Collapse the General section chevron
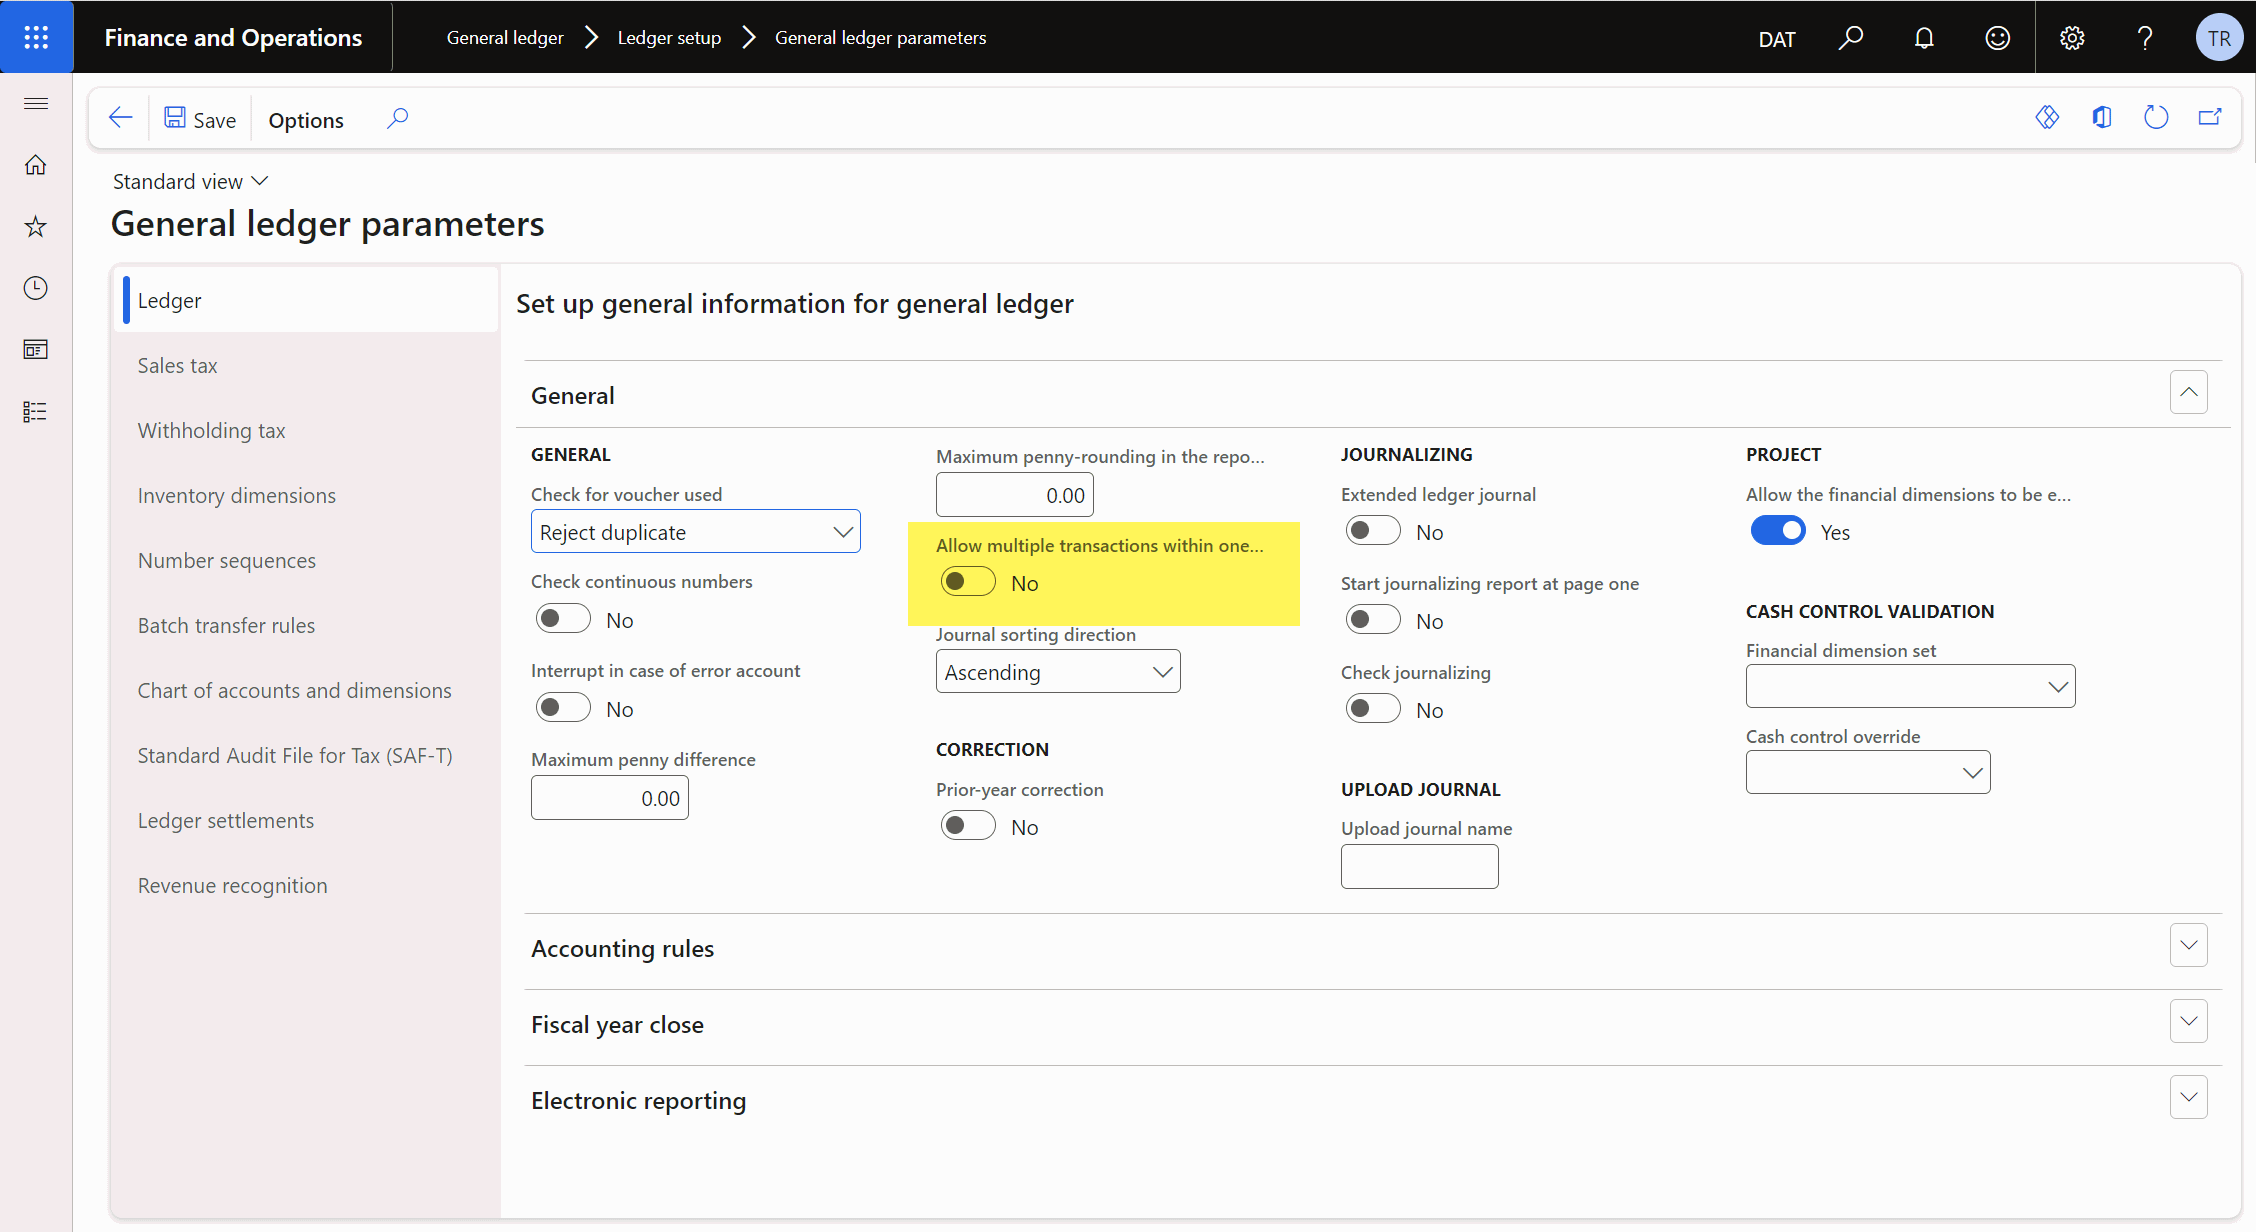This screenshot has width=2256, height=1232. 2188,392
